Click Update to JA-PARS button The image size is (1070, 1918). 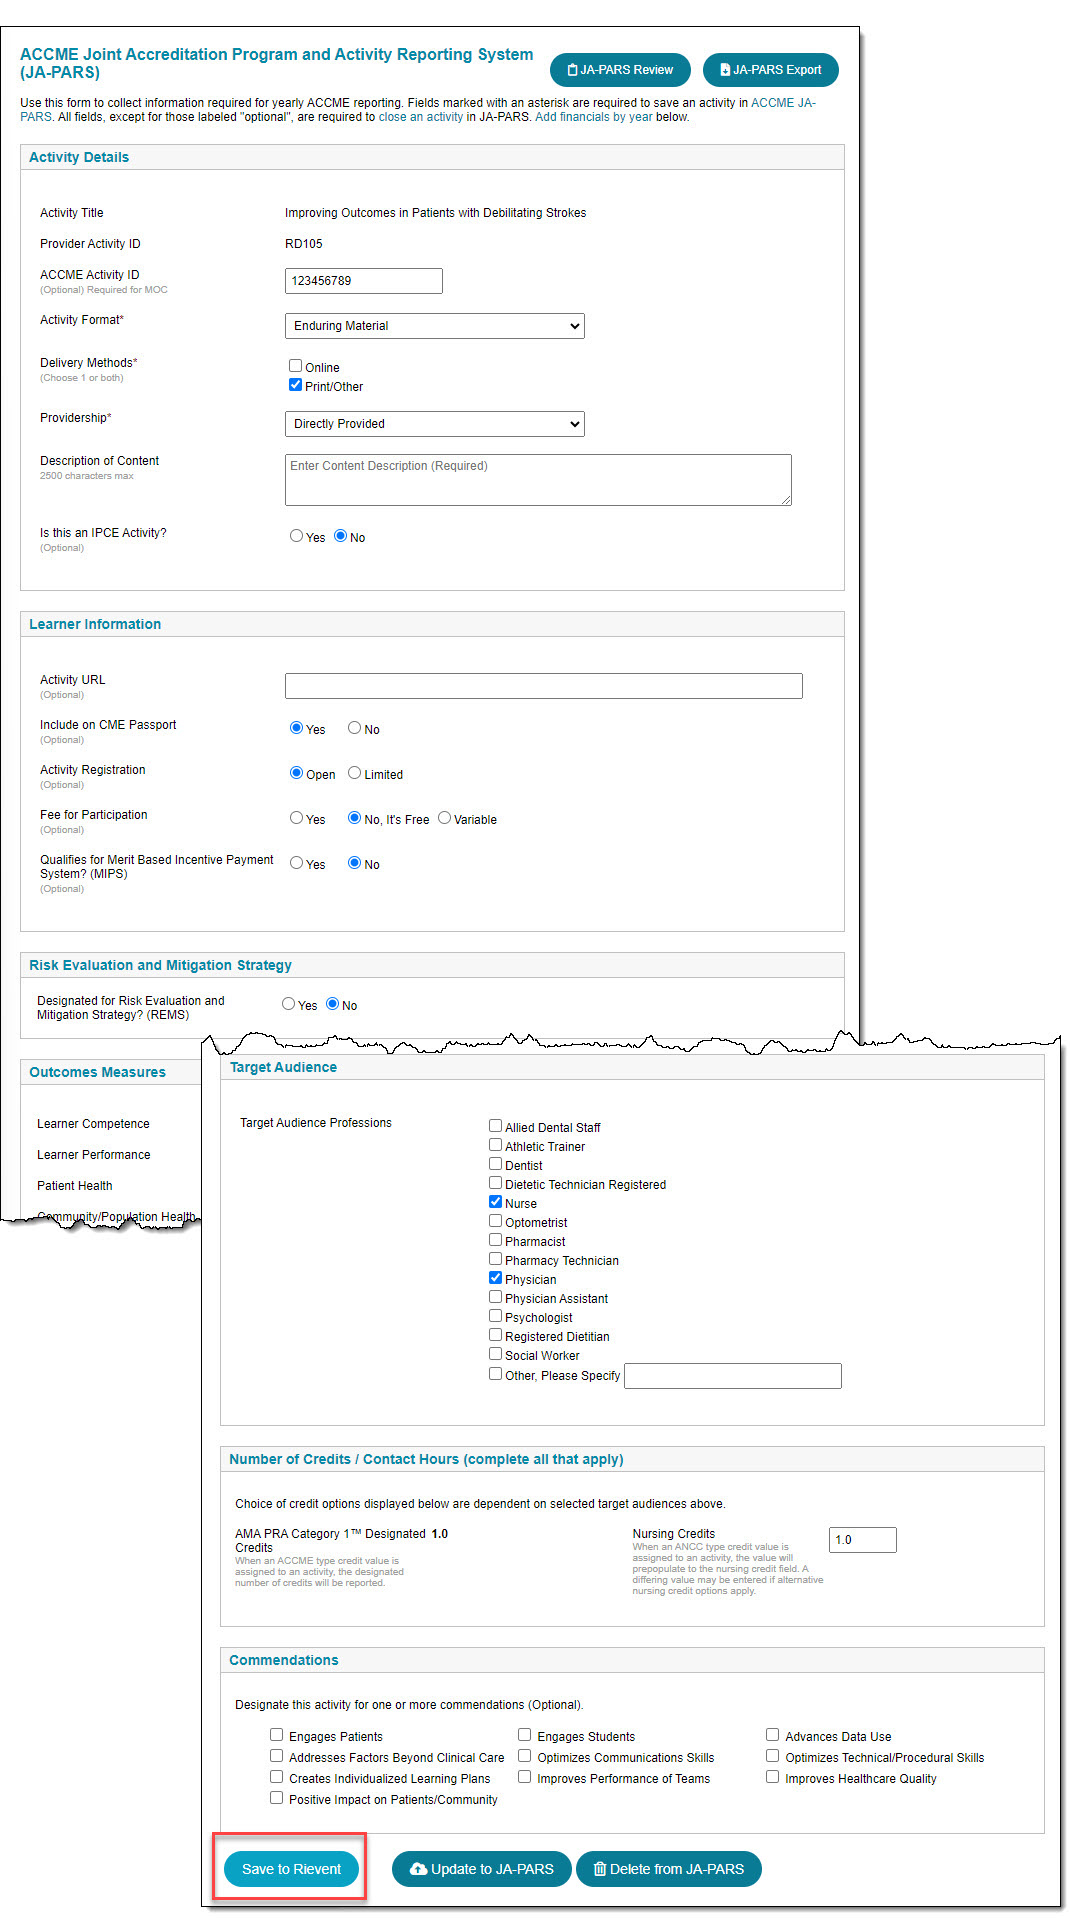tap(482, 1869)
